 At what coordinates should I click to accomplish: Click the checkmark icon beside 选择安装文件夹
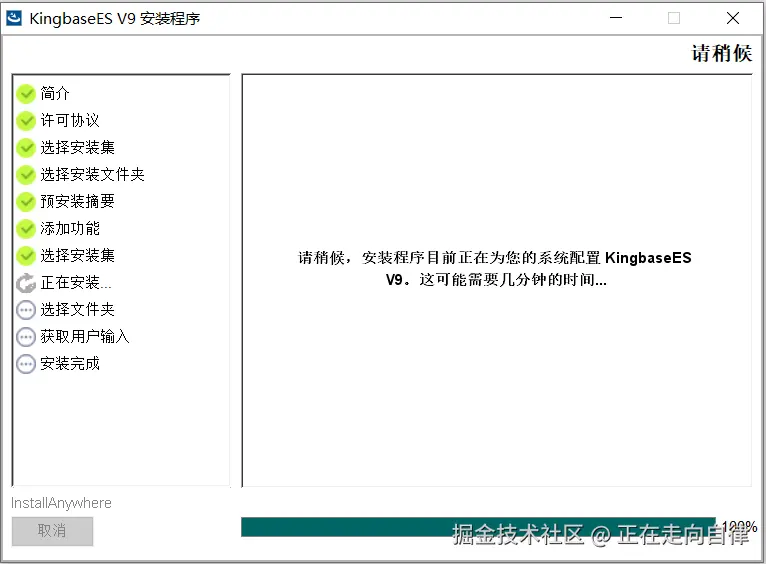(x=26, y=174)
